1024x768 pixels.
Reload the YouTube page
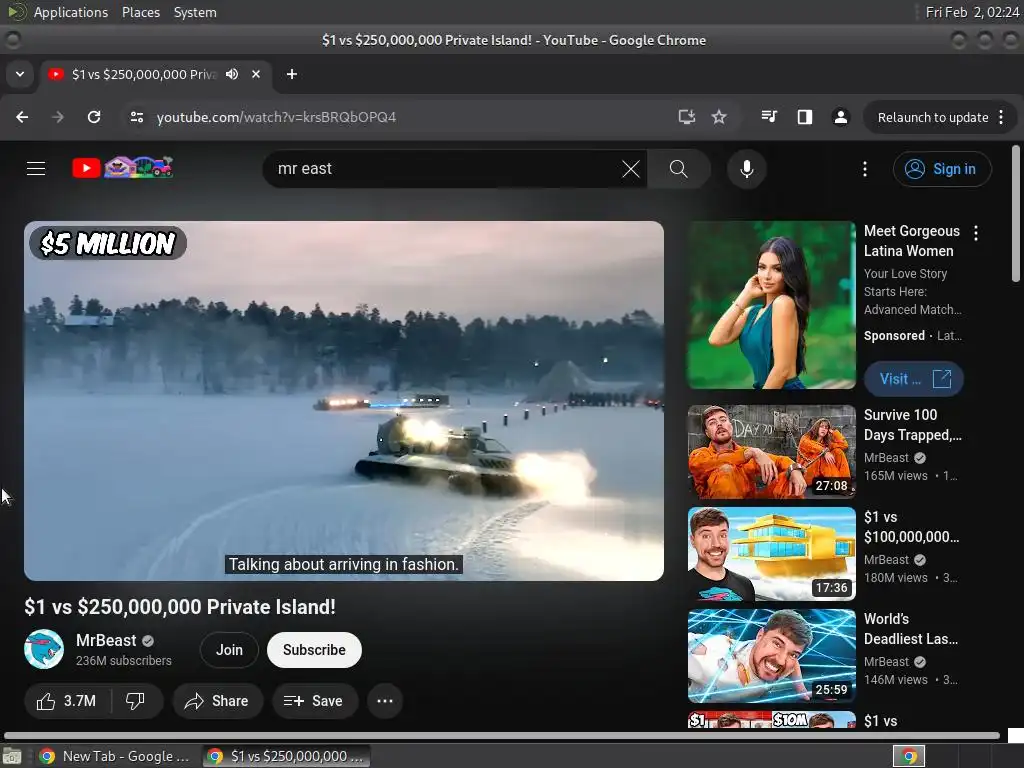pyautogui.click(x=94, y=117)
